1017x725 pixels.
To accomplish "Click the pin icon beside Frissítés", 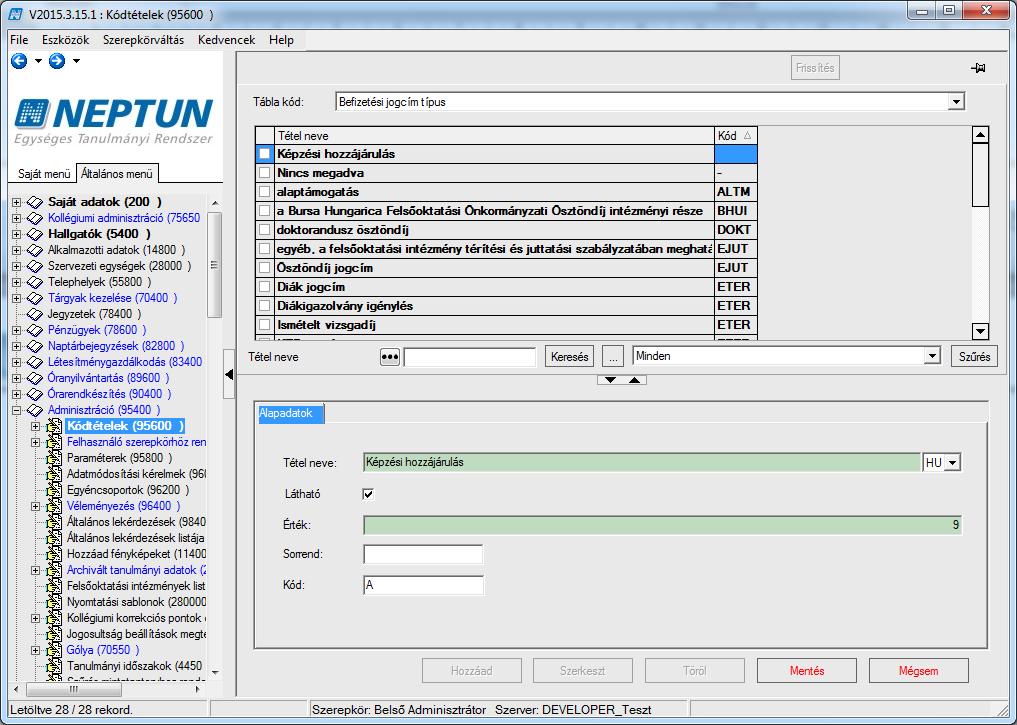I will tap(978, 67).
